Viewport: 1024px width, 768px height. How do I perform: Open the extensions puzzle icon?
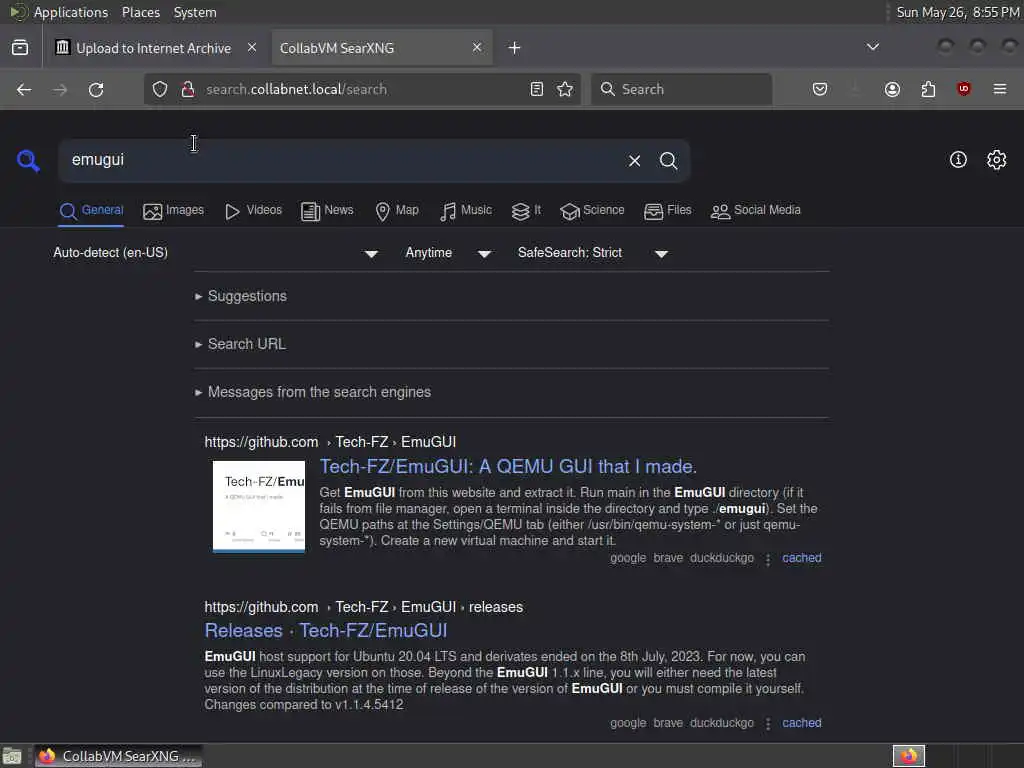(x=928, y=89)
